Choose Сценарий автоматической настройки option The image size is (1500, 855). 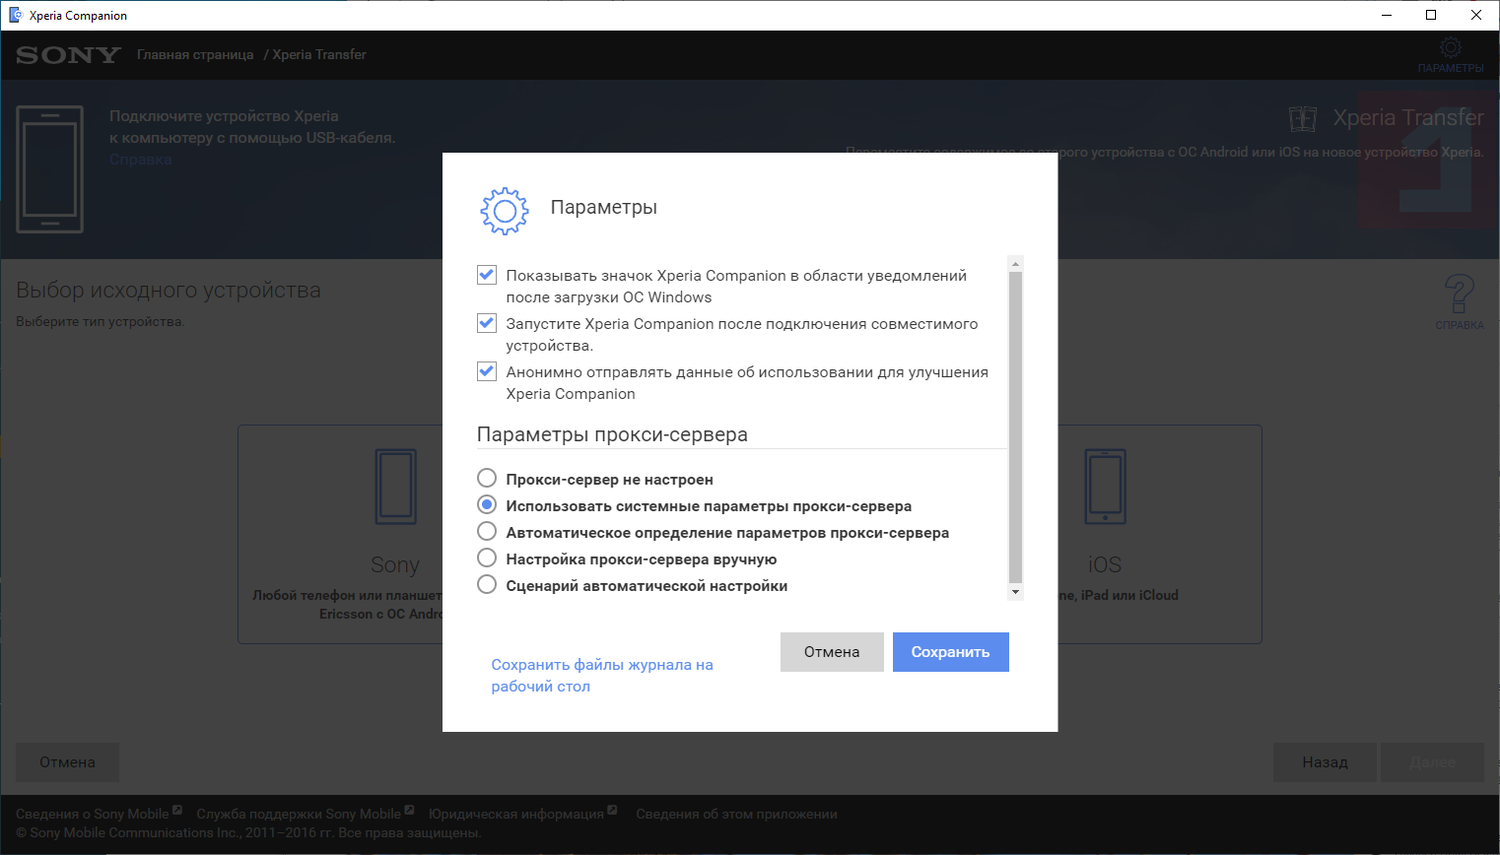pyautogui.click(x=487, y=584)
